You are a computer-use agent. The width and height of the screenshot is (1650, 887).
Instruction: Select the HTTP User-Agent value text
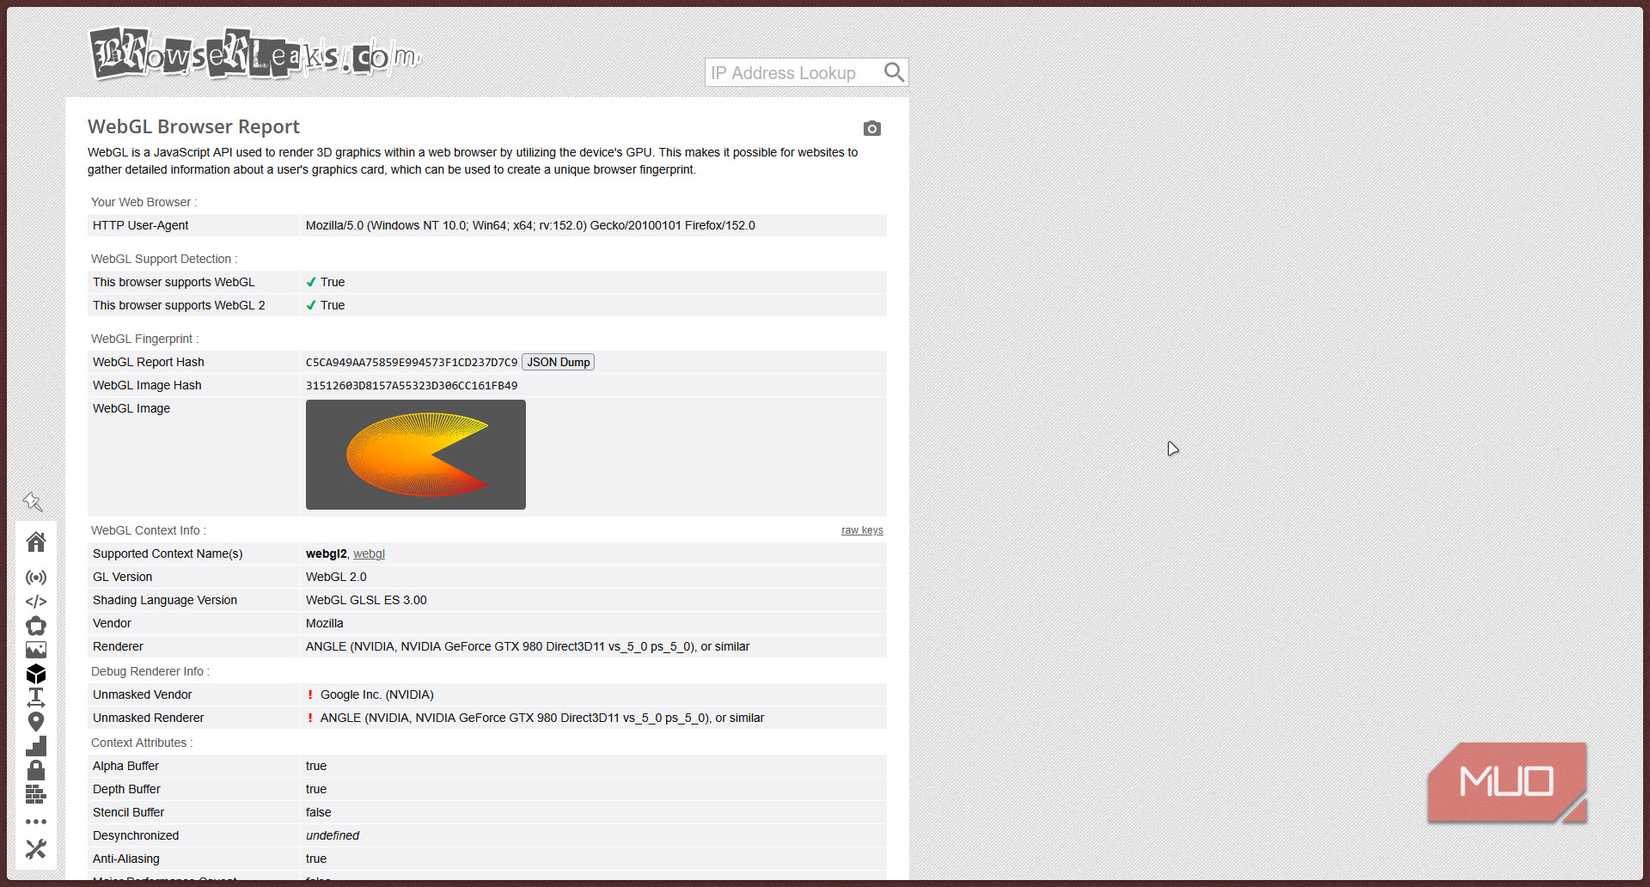click(x=530, y=226)
